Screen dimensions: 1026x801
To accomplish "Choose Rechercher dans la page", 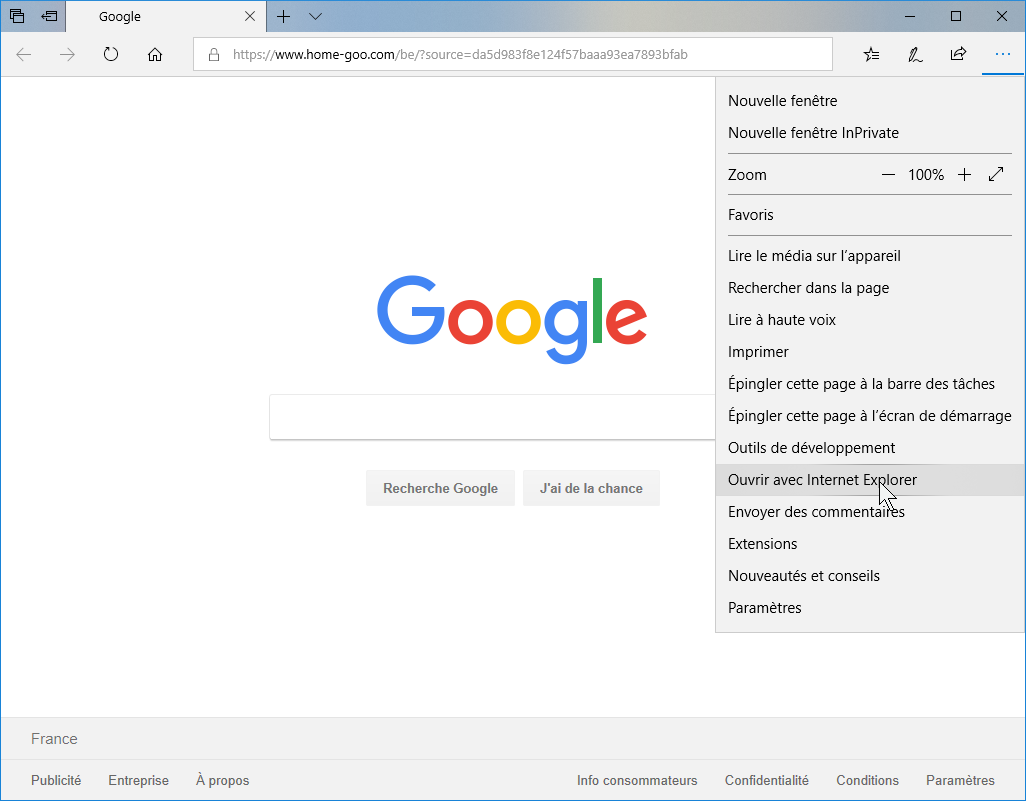I will pos(870,288).
